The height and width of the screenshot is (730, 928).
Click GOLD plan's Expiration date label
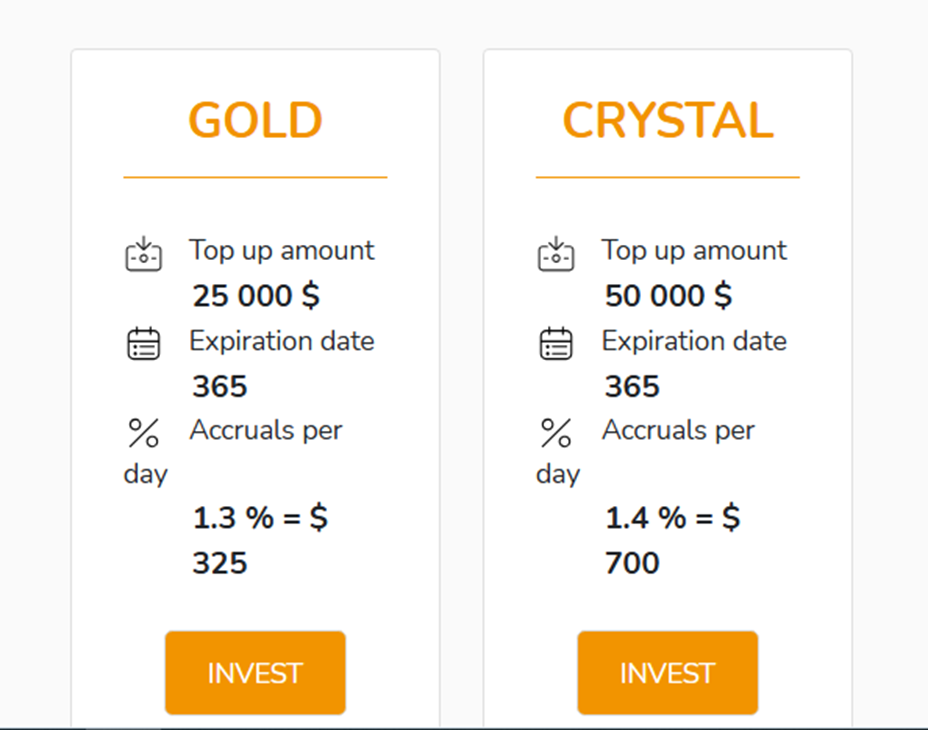click(282, 341)
